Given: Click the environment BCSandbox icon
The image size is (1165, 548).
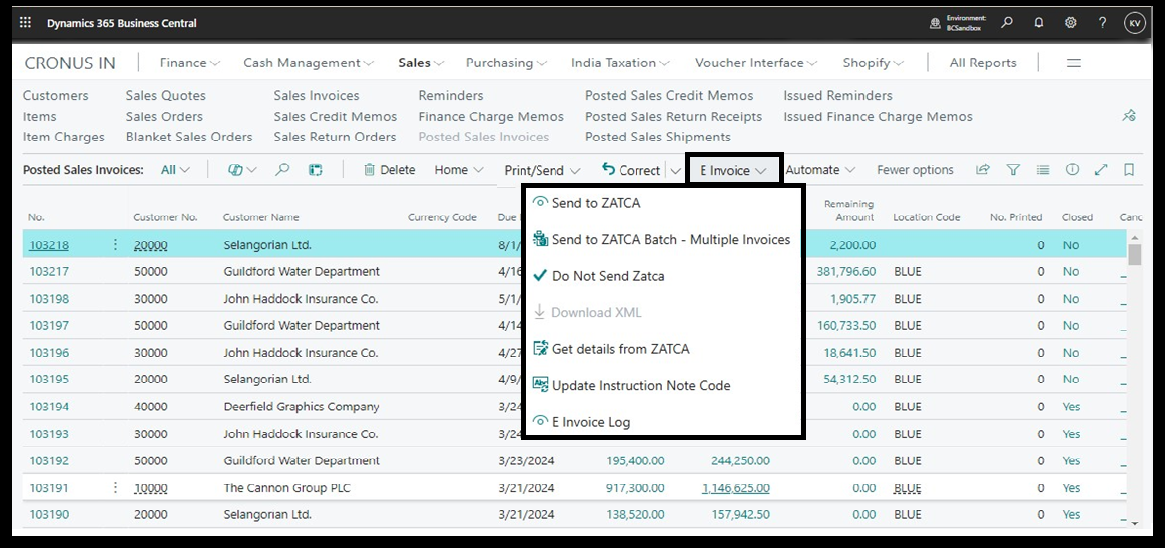Looking at the screenshot, I should click(x=935, y=23).
